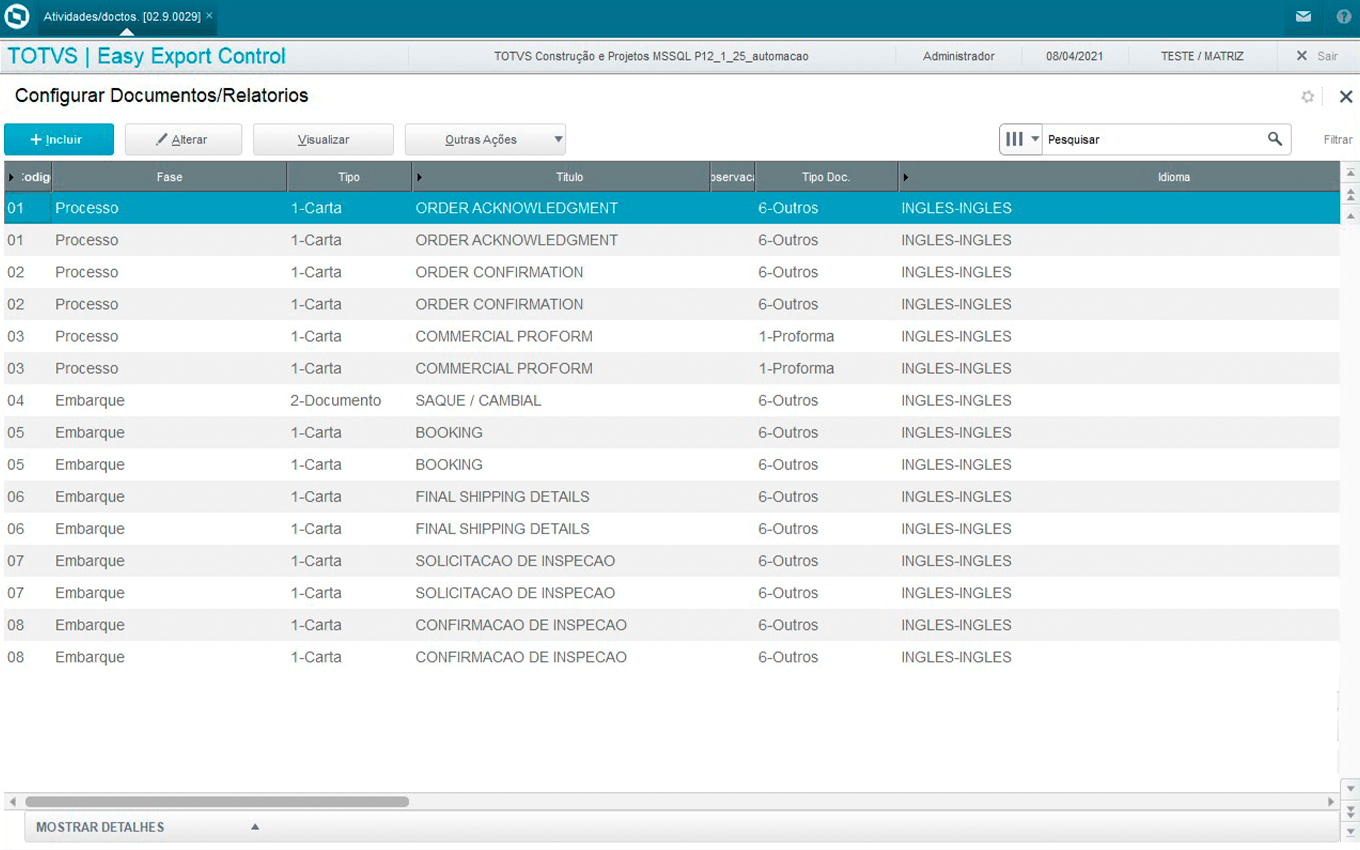Click the Incluir button

[58, 140]
